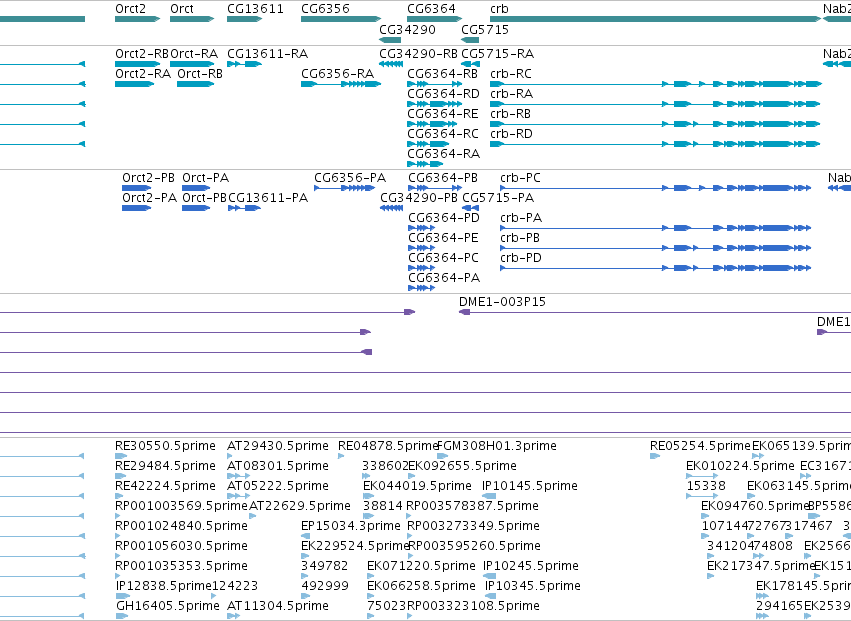The width and height of the screenshot is (851, 621).
Task: Click EST FGM308H01.3prime
Action: (x=497, y=446)
